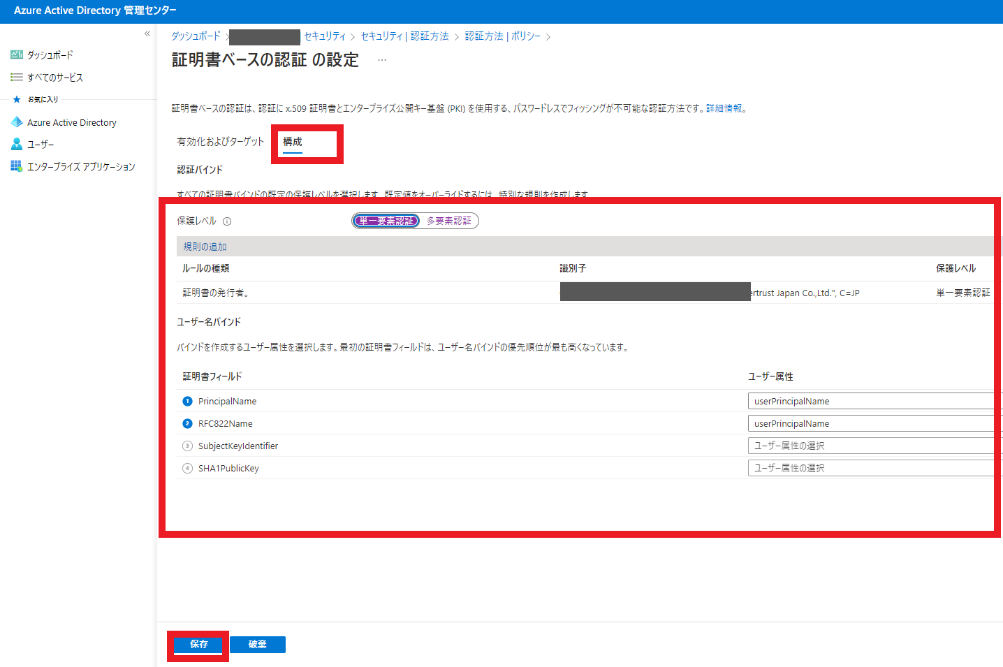Click the Azure Active Directory 管理センター title
Screen dimensions: 1003x667
(95, 10)
